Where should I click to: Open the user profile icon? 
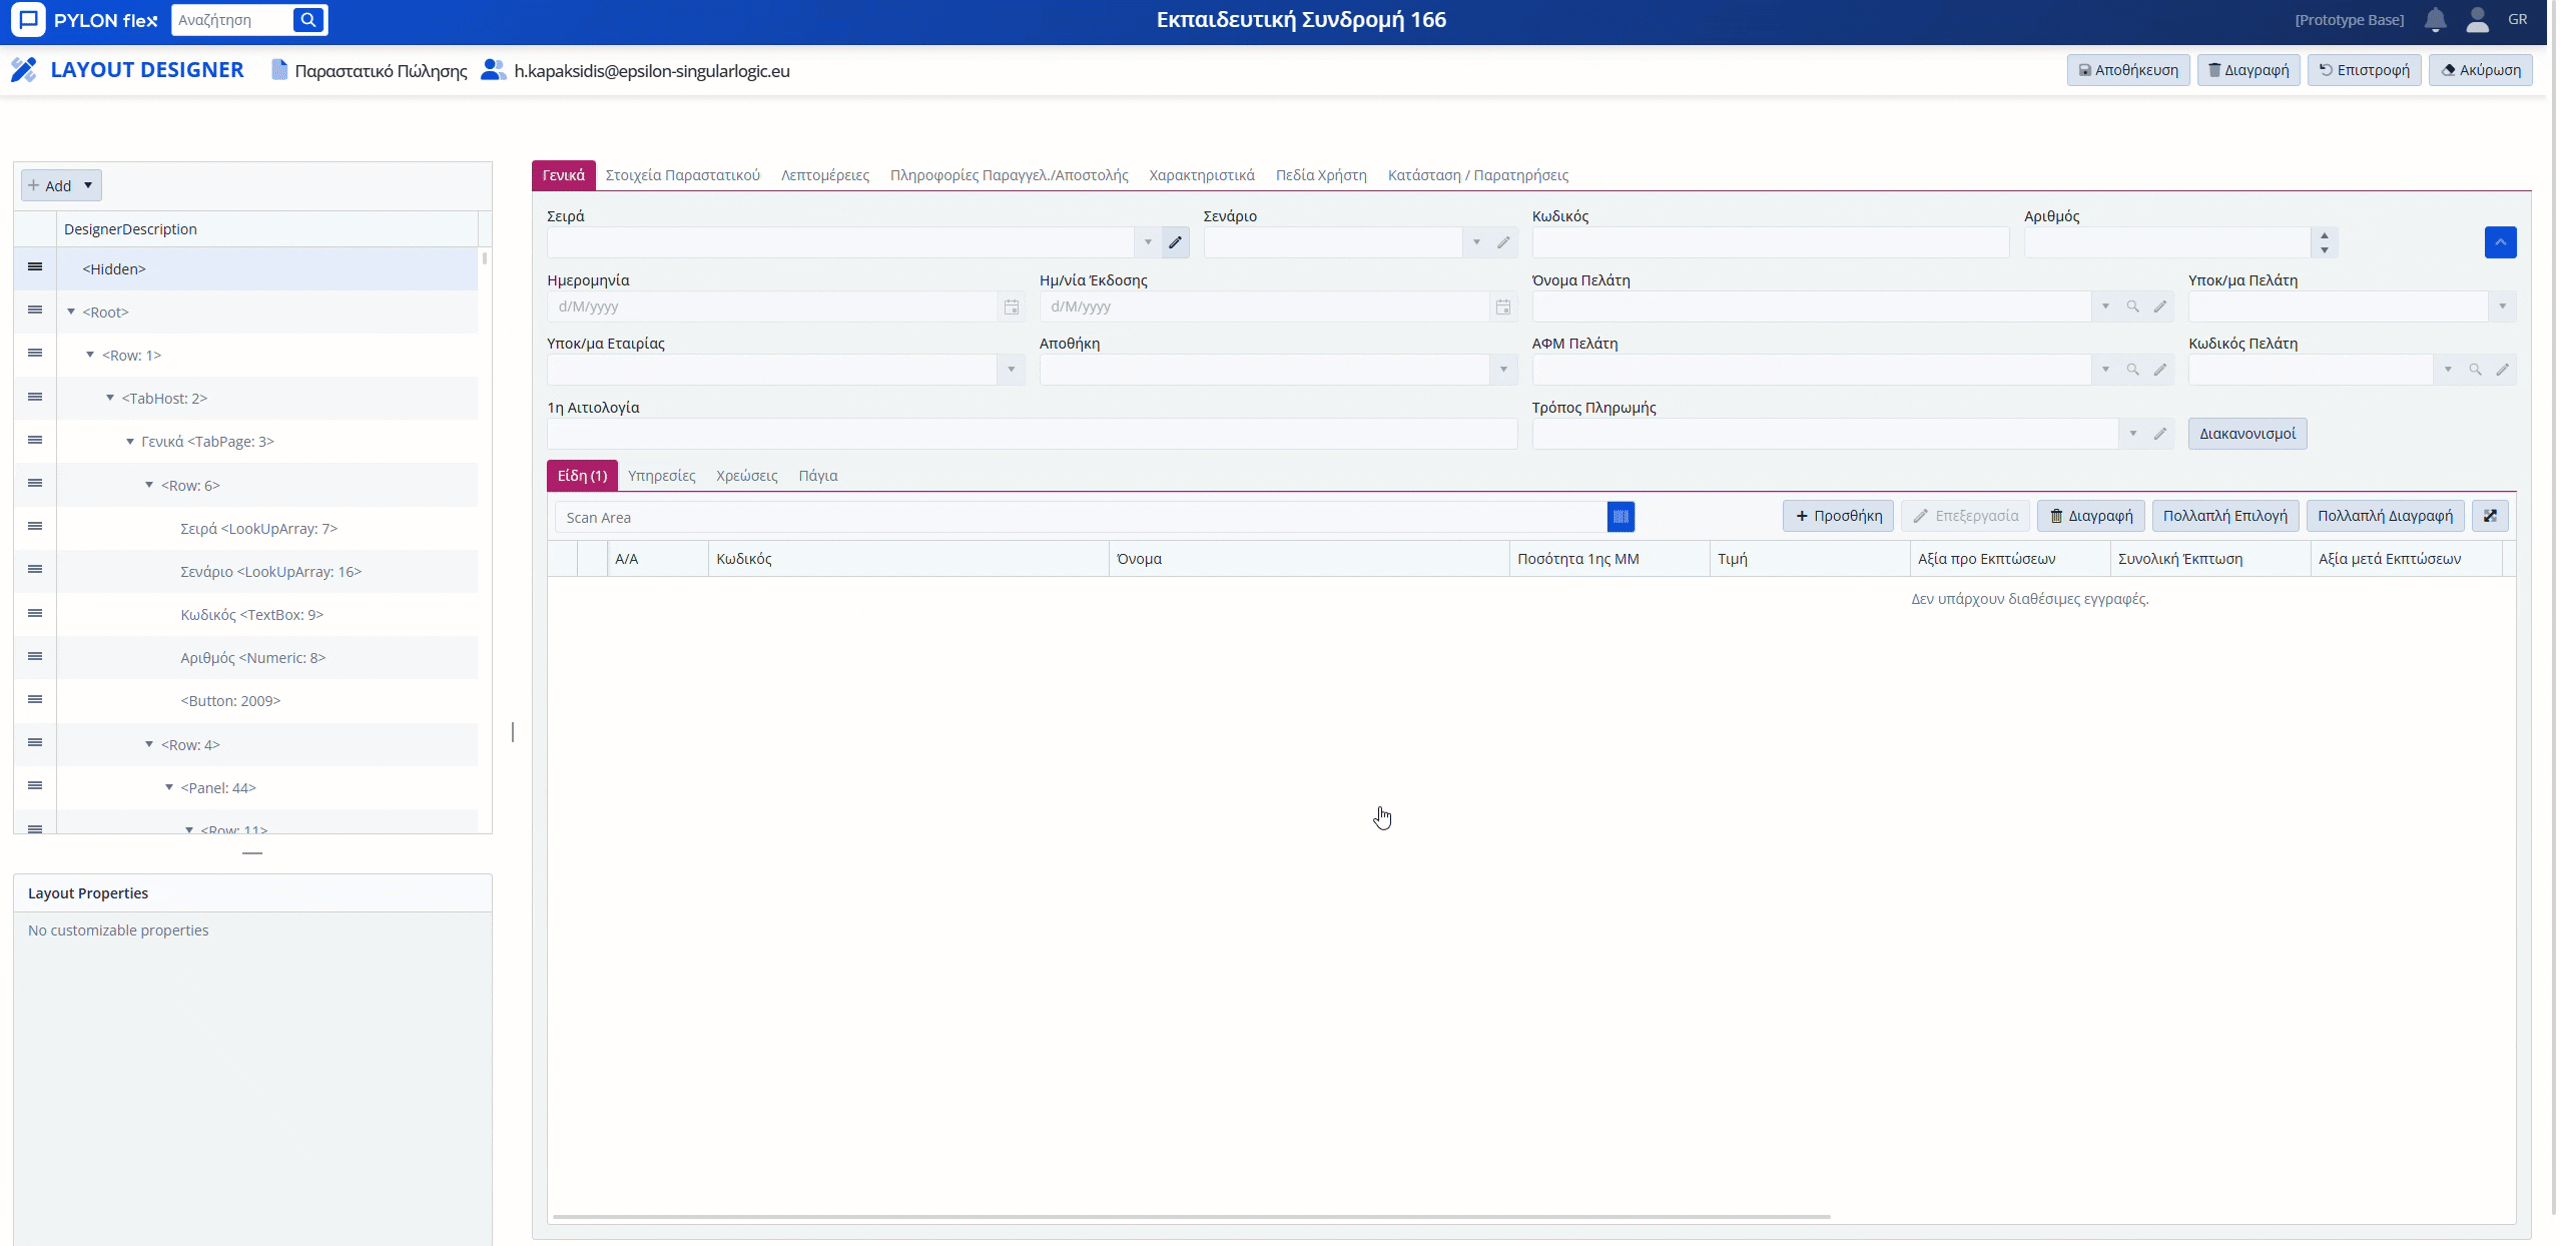coord(2477,20)
